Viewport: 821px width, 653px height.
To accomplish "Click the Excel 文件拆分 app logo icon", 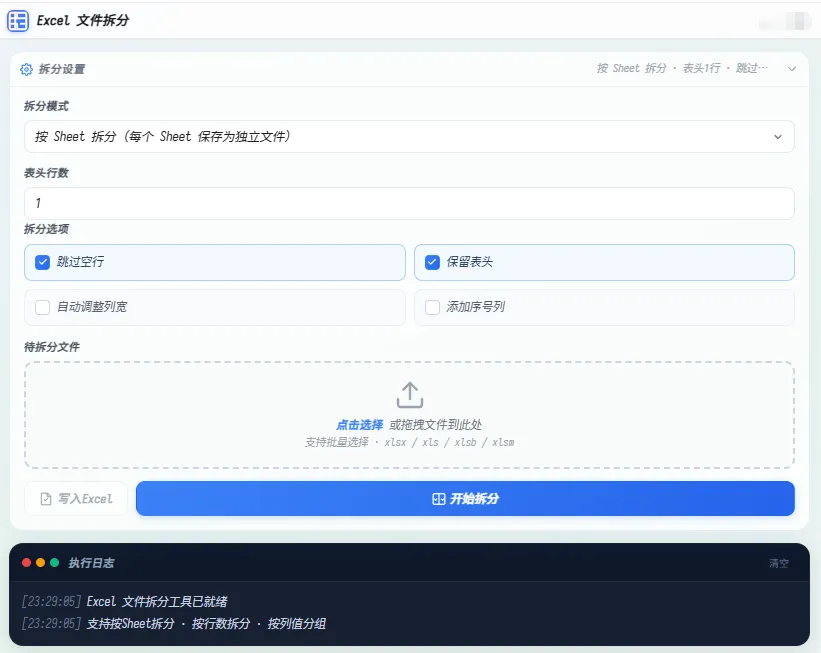I will (18, 21).
